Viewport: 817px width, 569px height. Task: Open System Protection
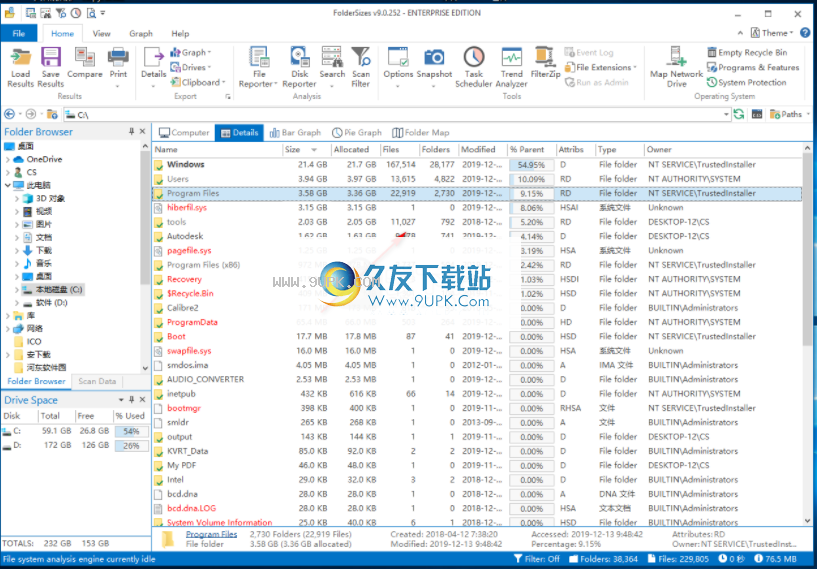click(746, 82)
